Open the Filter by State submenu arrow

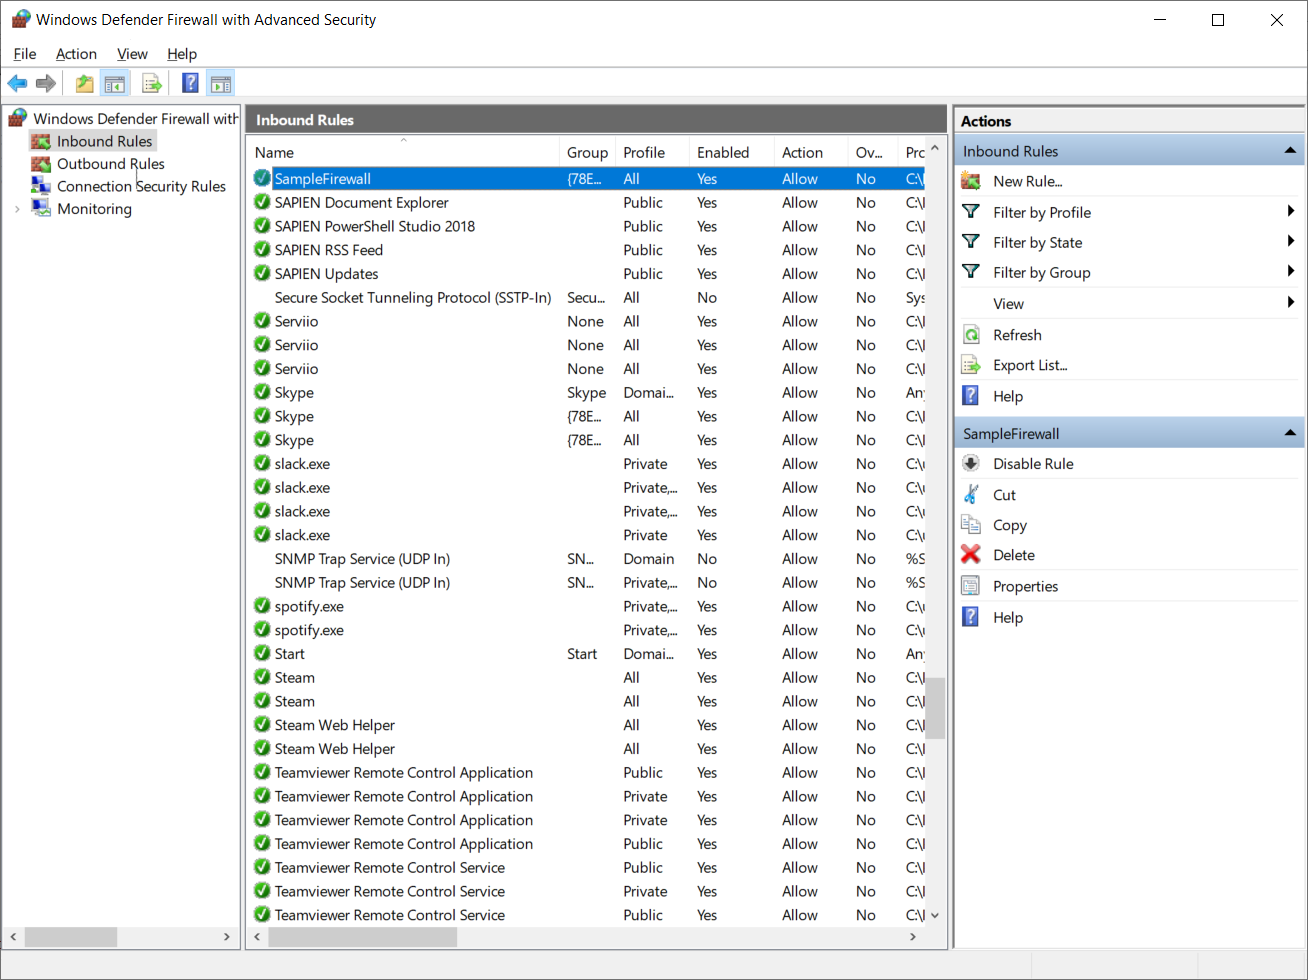tap(1291, 241)
